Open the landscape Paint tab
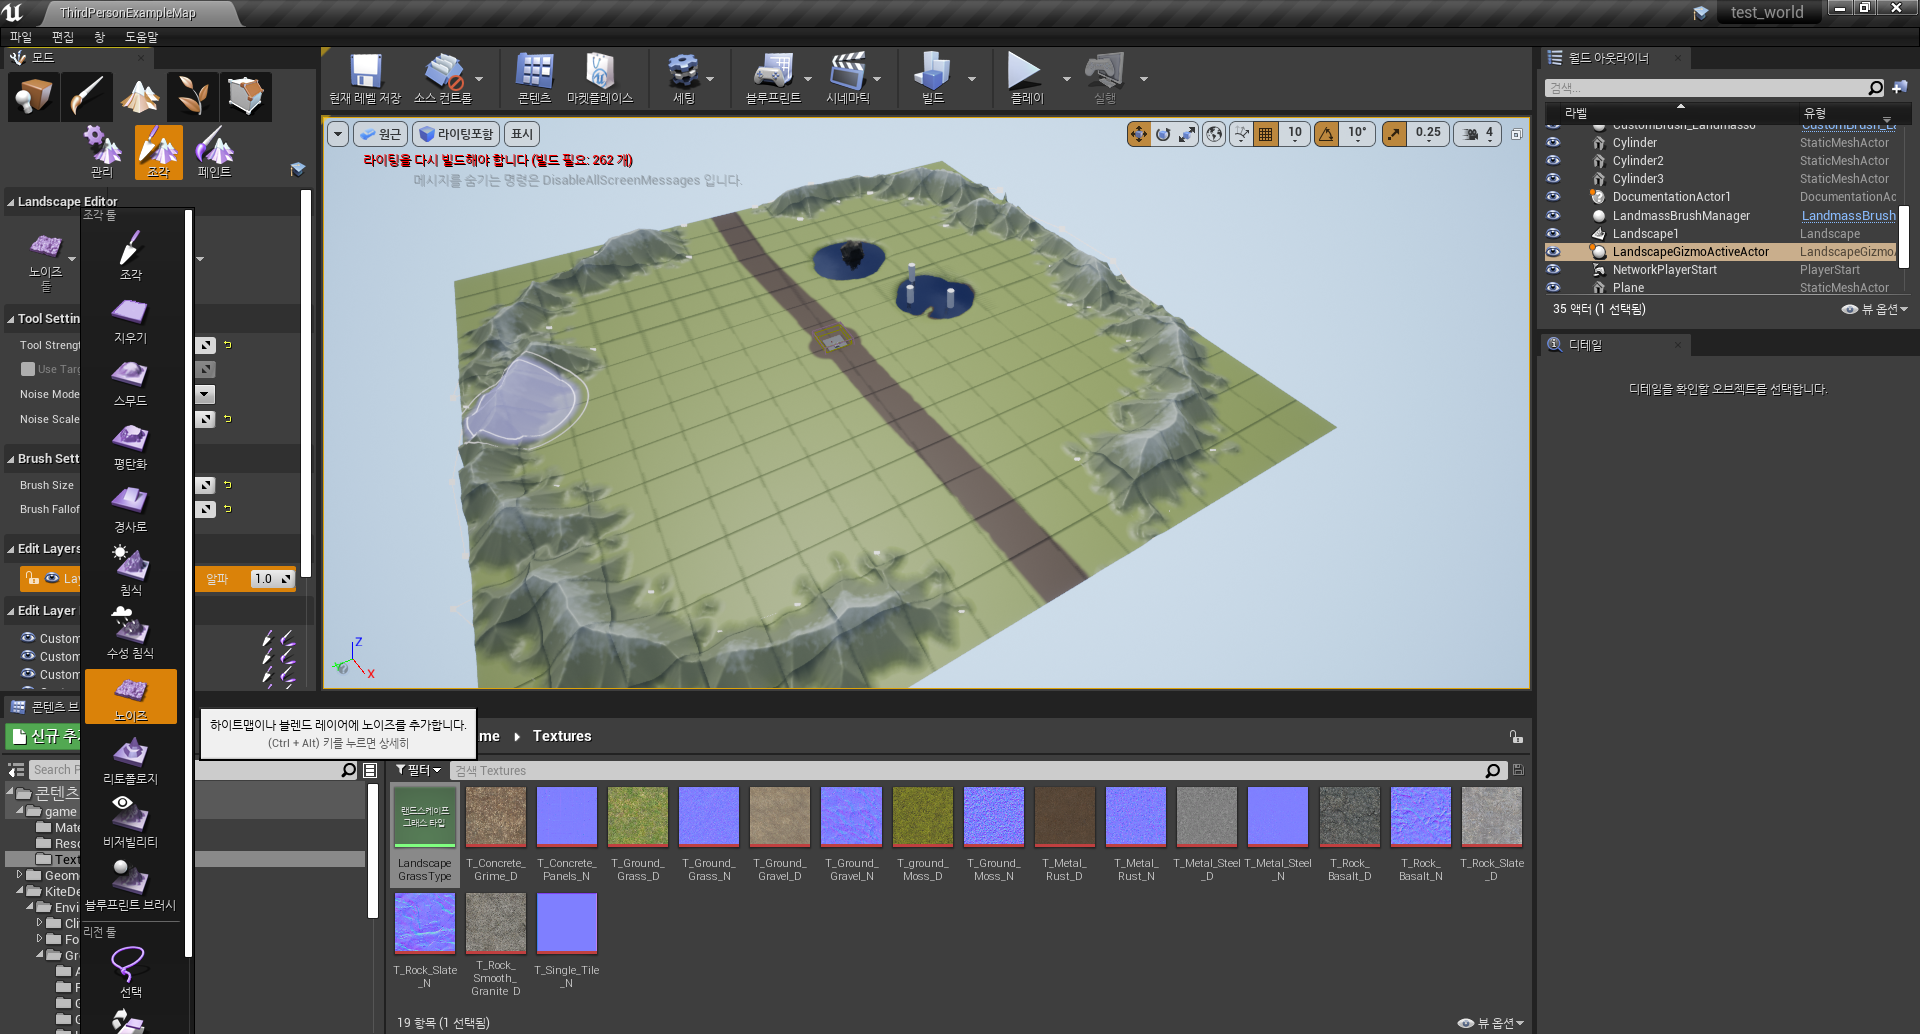This screenshot has width=1920, height=1034. (215, 152)
